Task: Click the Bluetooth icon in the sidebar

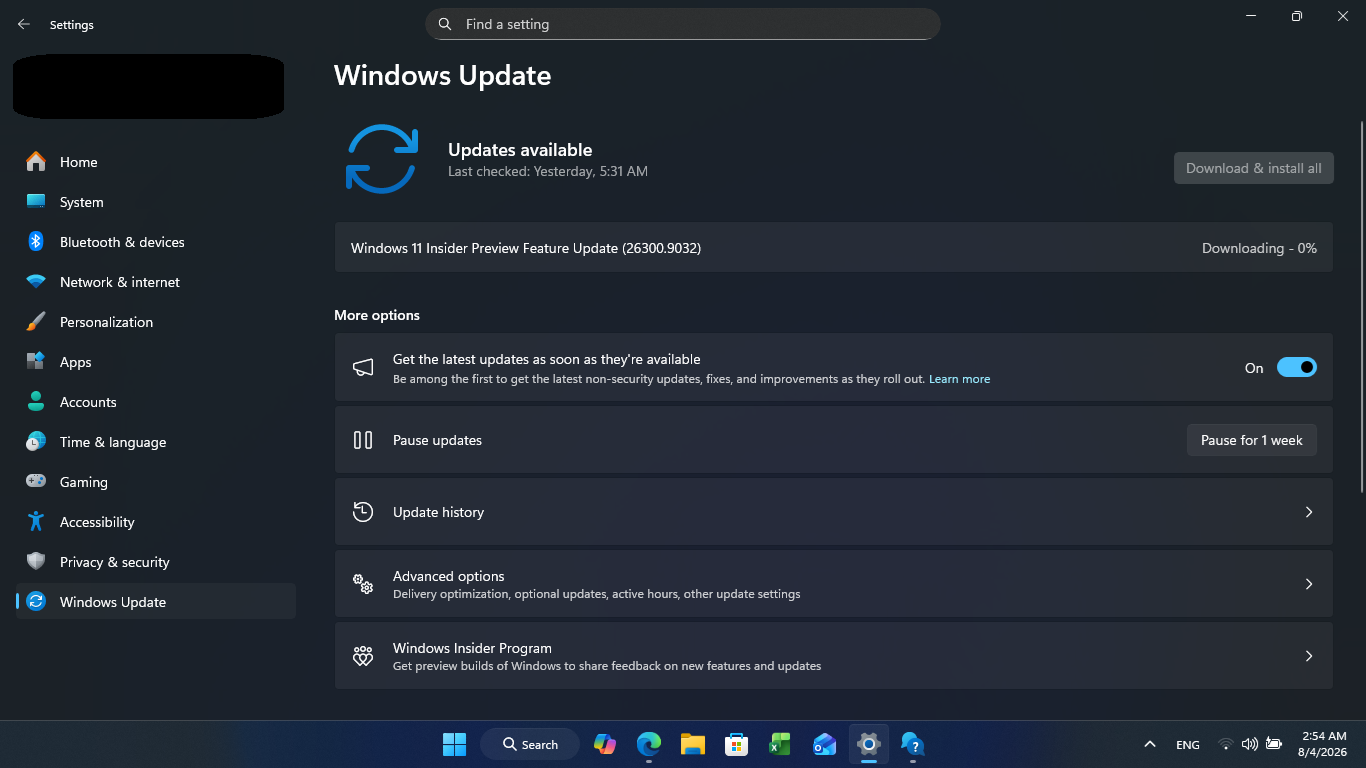Action: point(36,242)
